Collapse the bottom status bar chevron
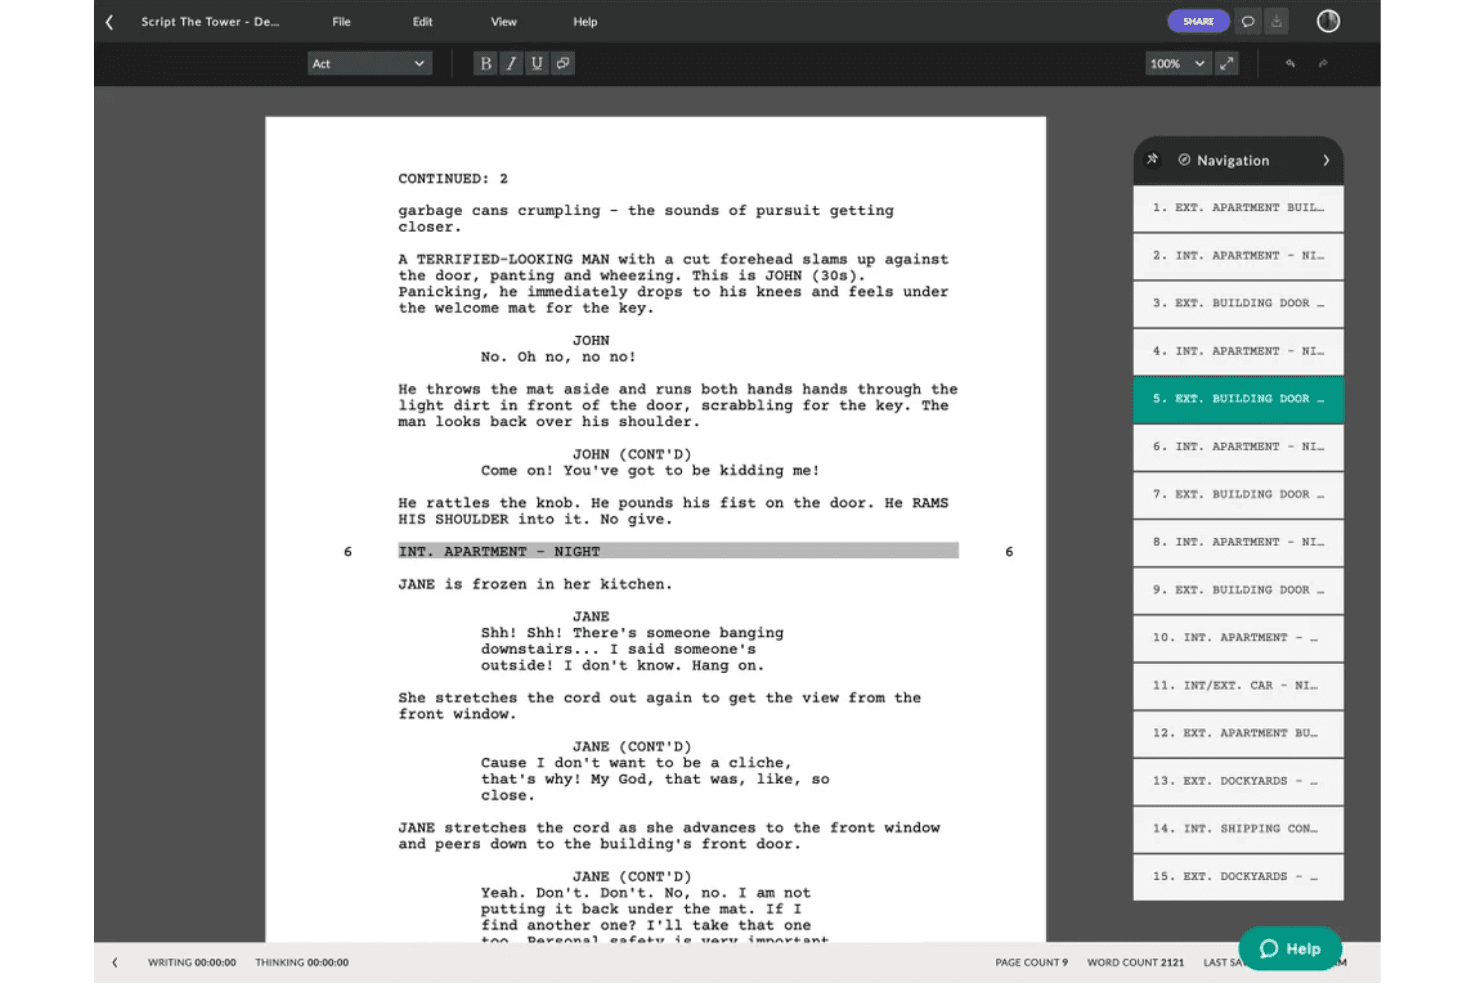 coord(115,962)
